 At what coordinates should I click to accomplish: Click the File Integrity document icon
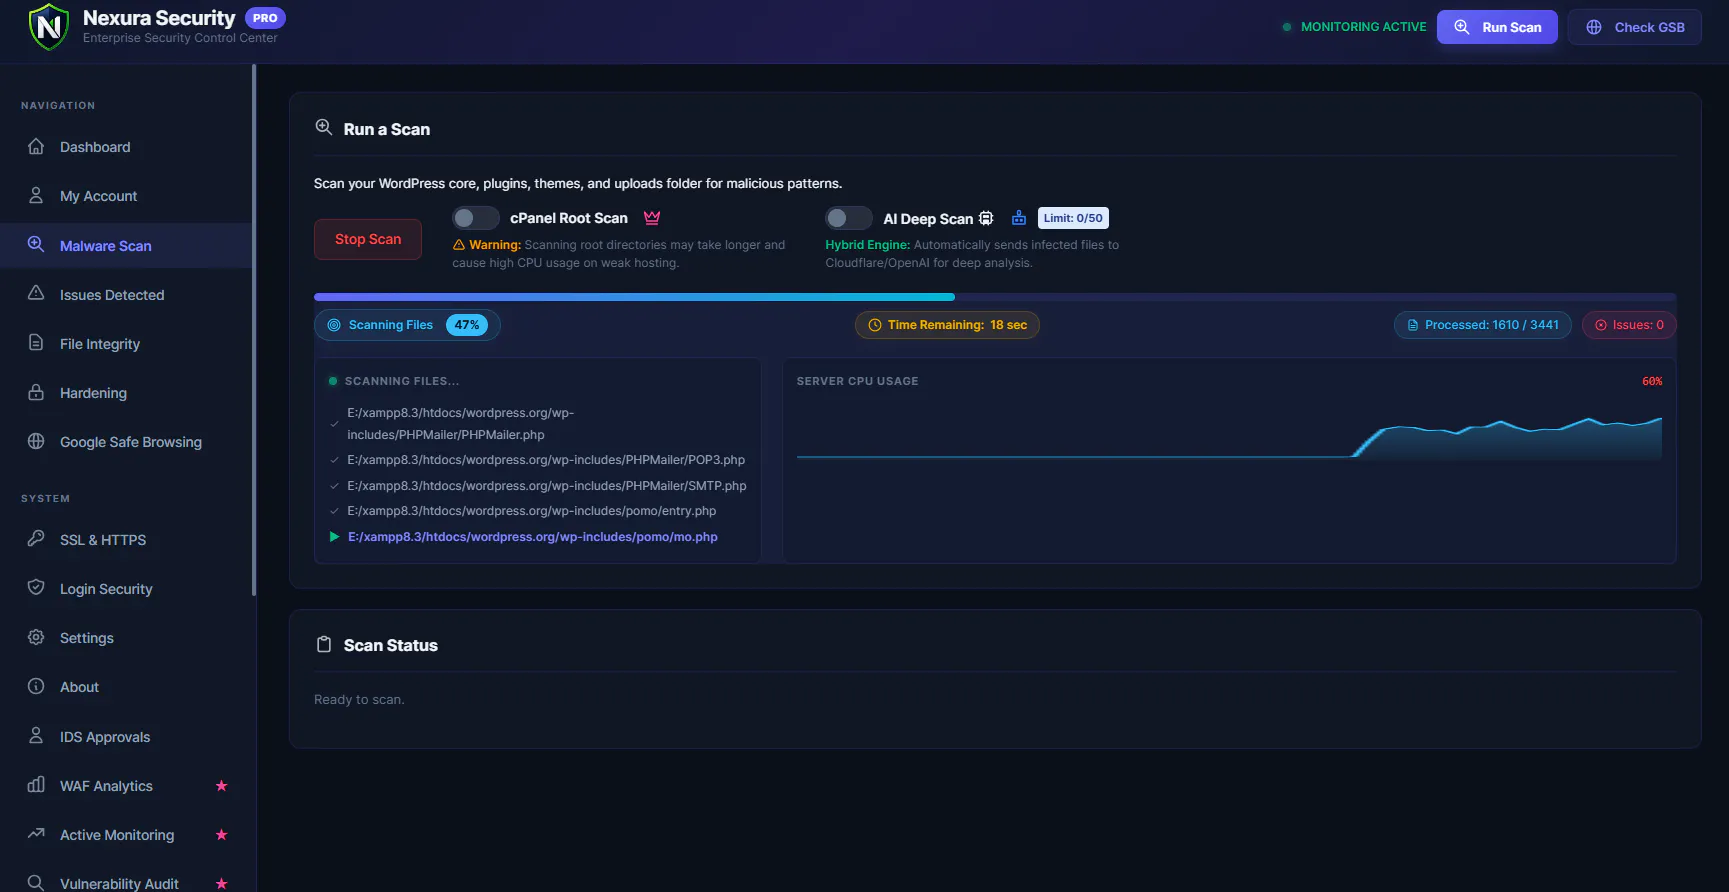36,342
